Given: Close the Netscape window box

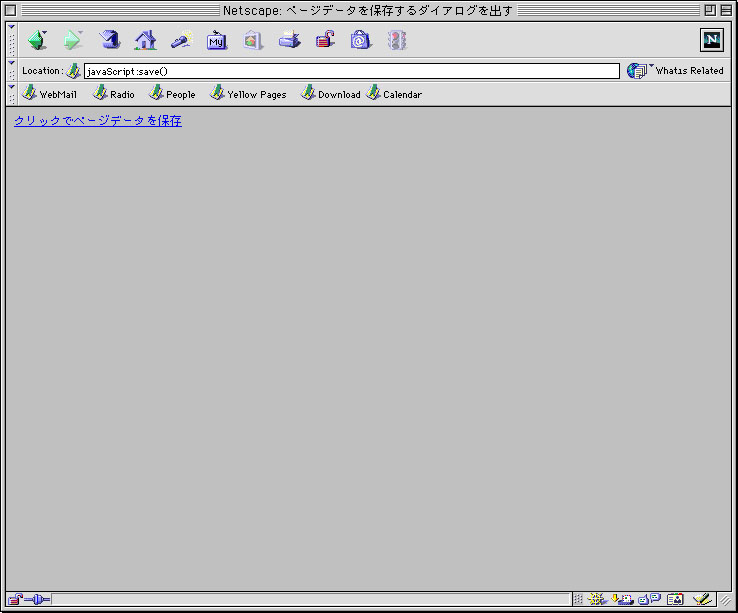Looking at the screenshot, I should [10, 10].
